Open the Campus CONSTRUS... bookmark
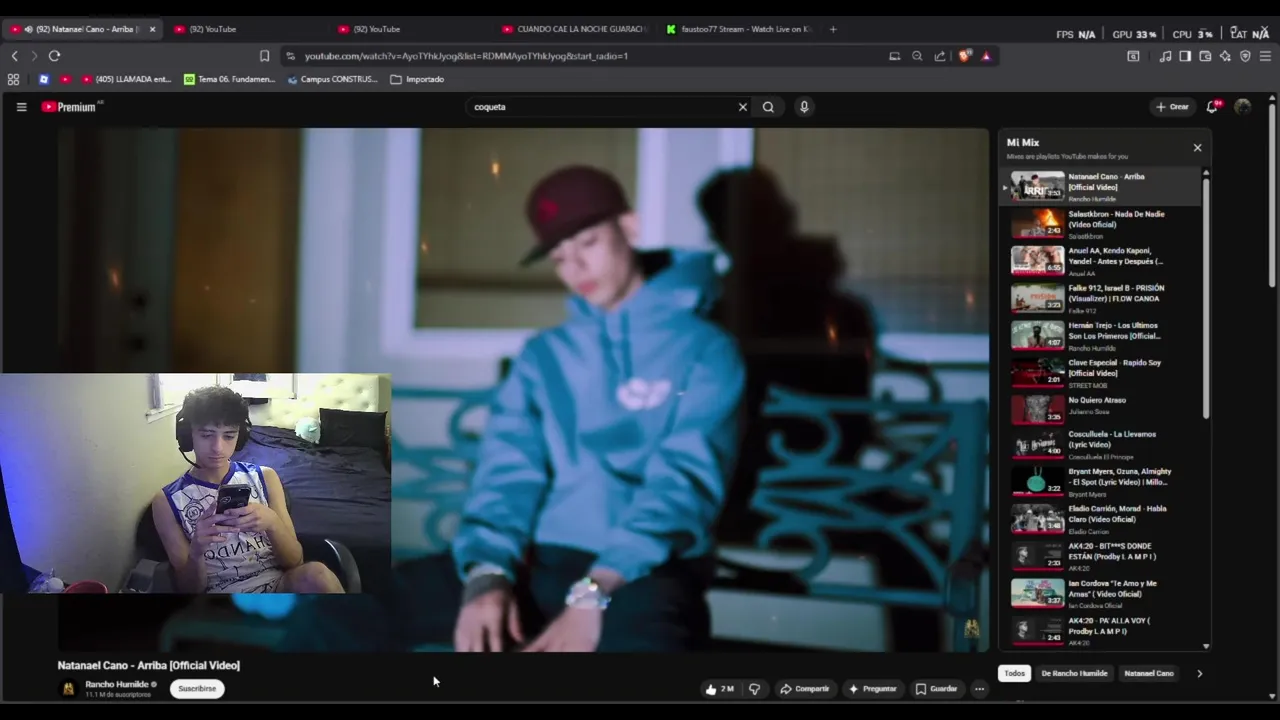 [x=332, y=79]
